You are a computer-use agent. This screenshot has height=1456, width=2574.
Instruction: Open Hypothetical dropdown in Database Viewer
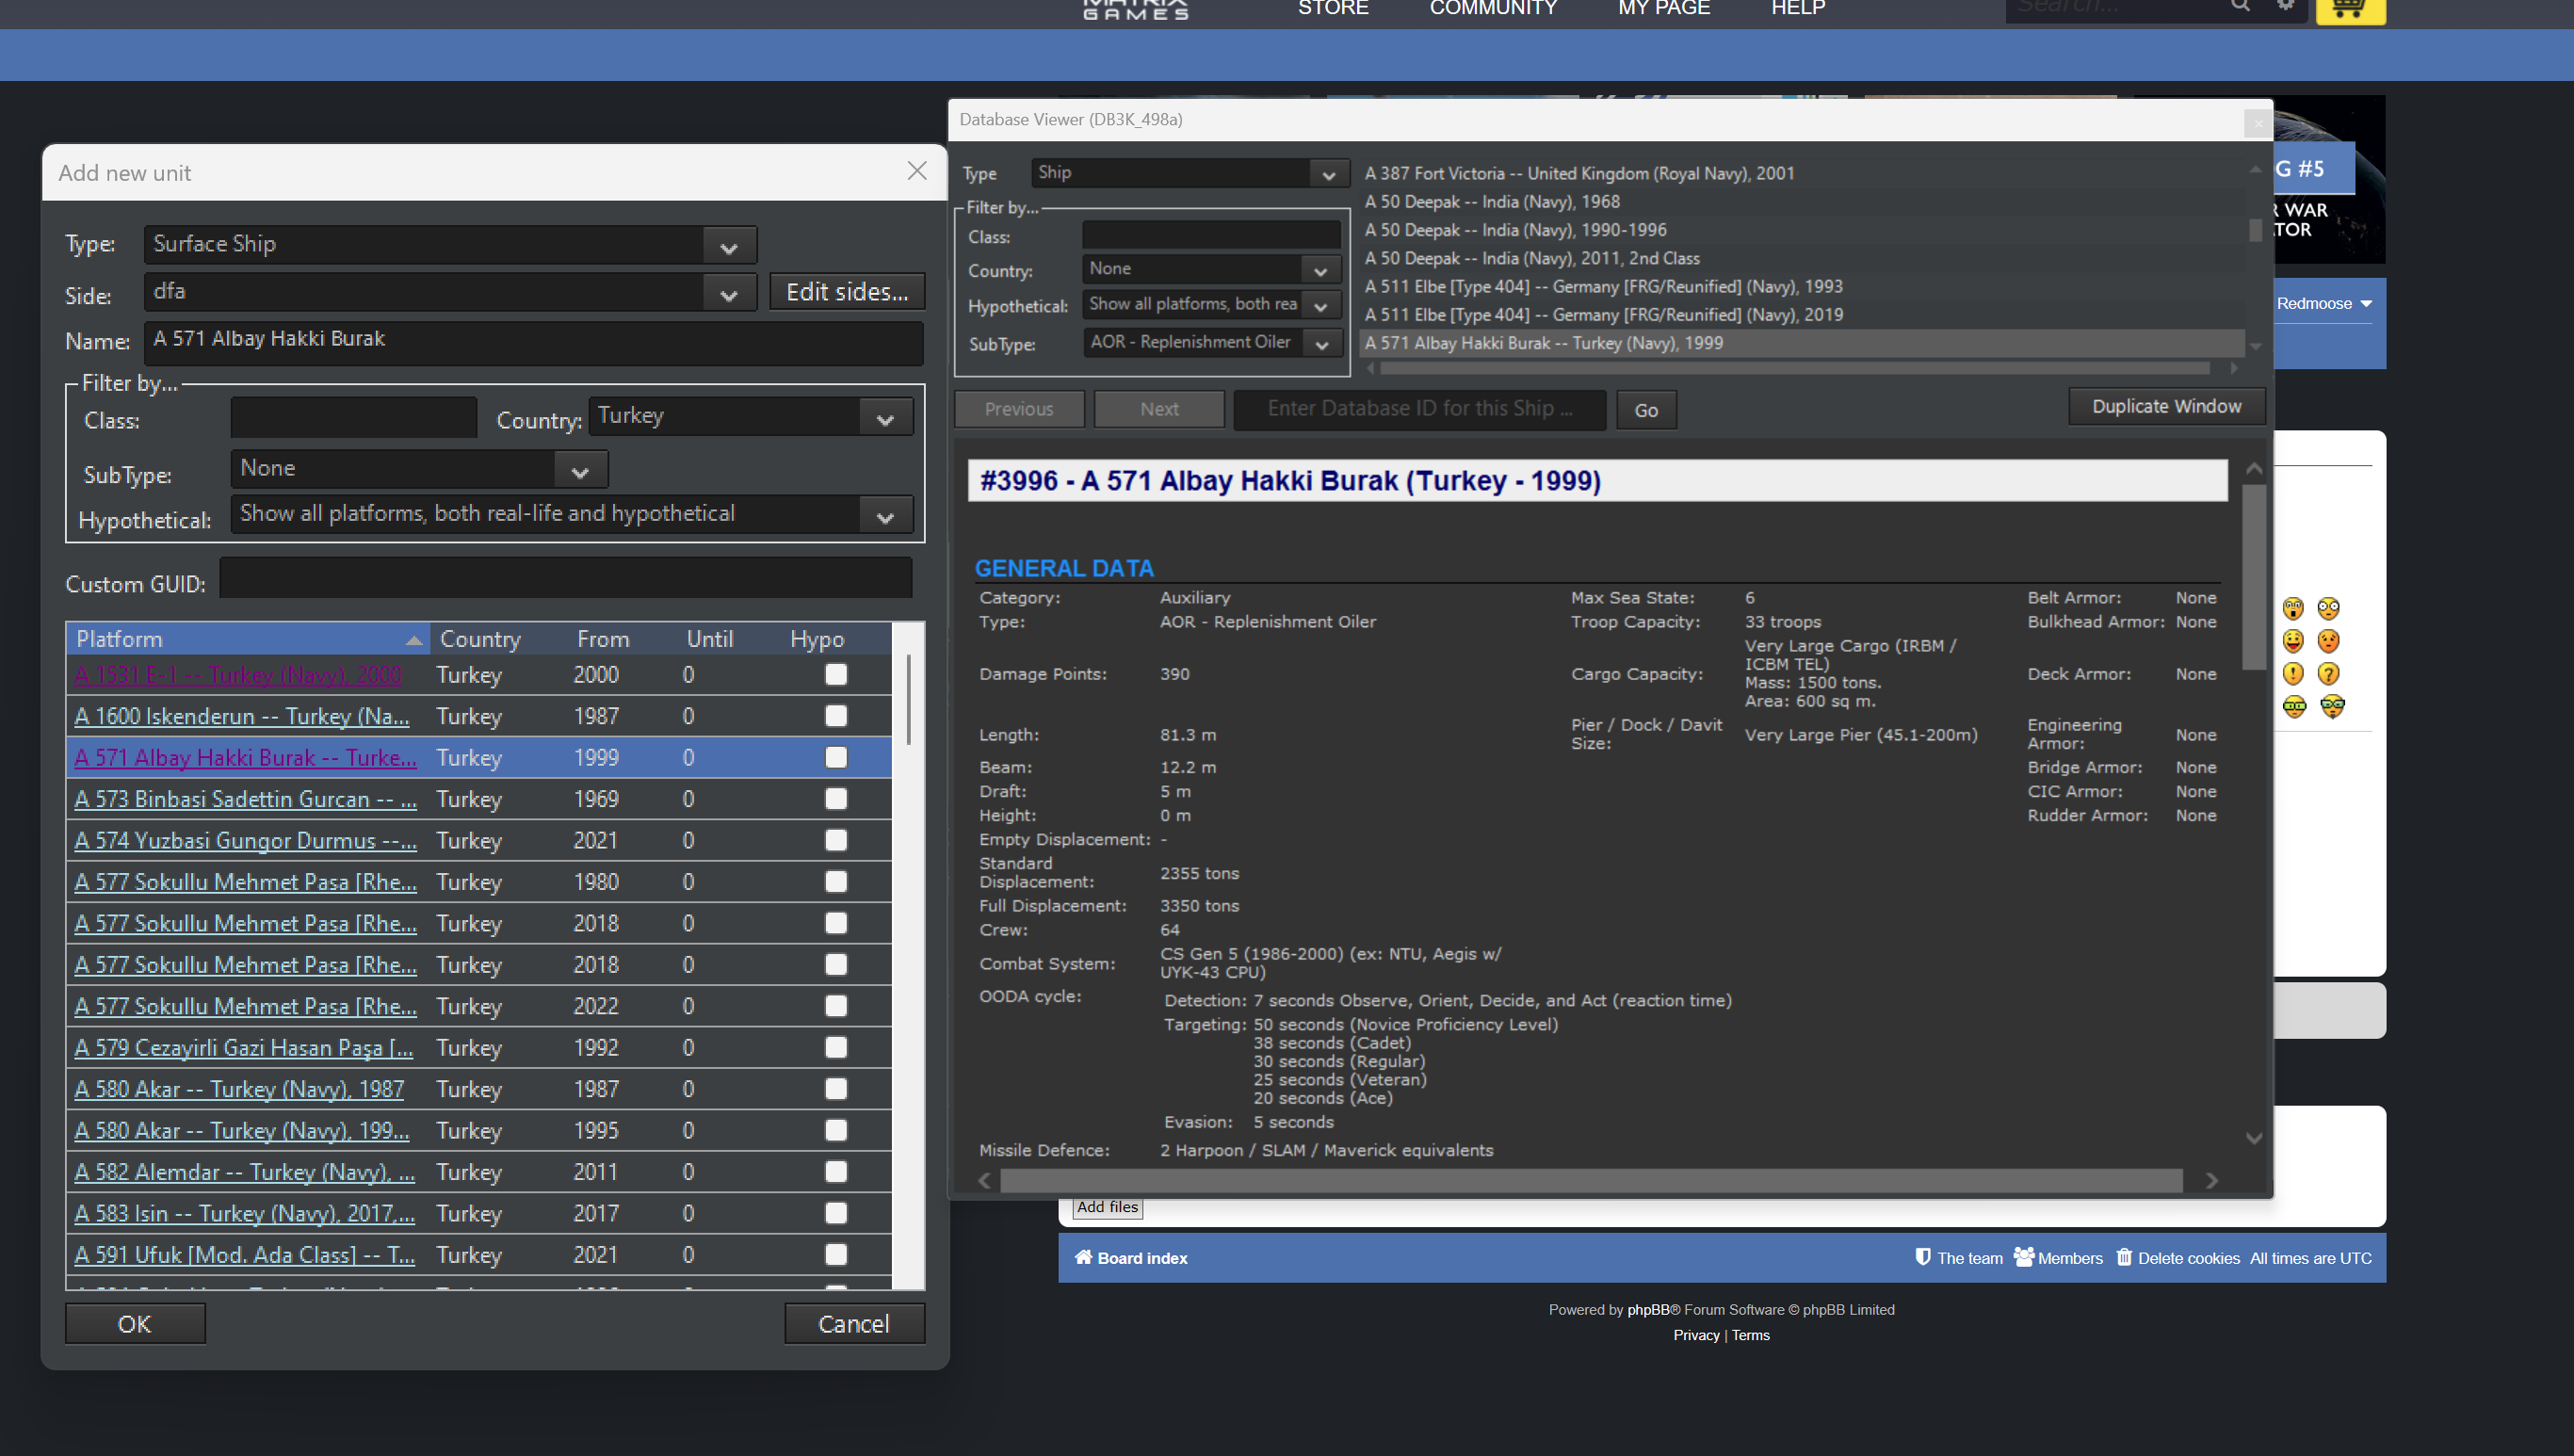coord(1211,304)
